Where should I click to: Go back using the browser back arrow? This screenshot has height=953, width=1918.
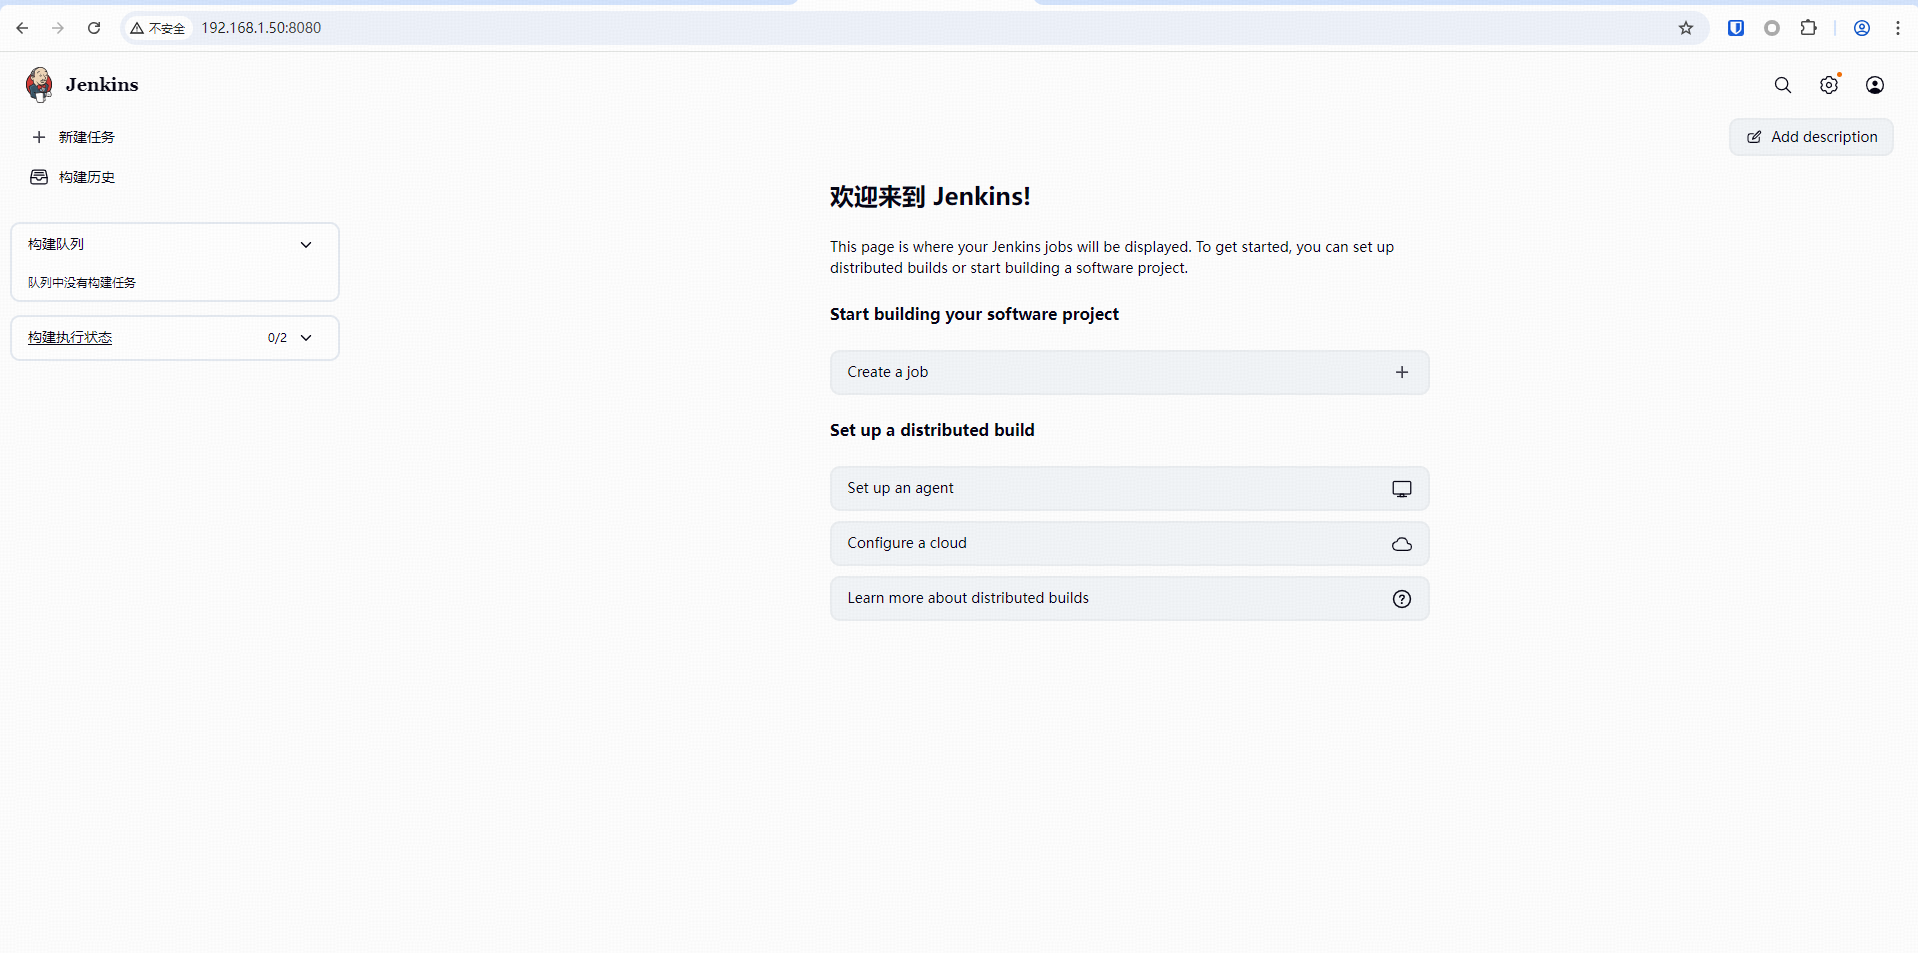22,28
